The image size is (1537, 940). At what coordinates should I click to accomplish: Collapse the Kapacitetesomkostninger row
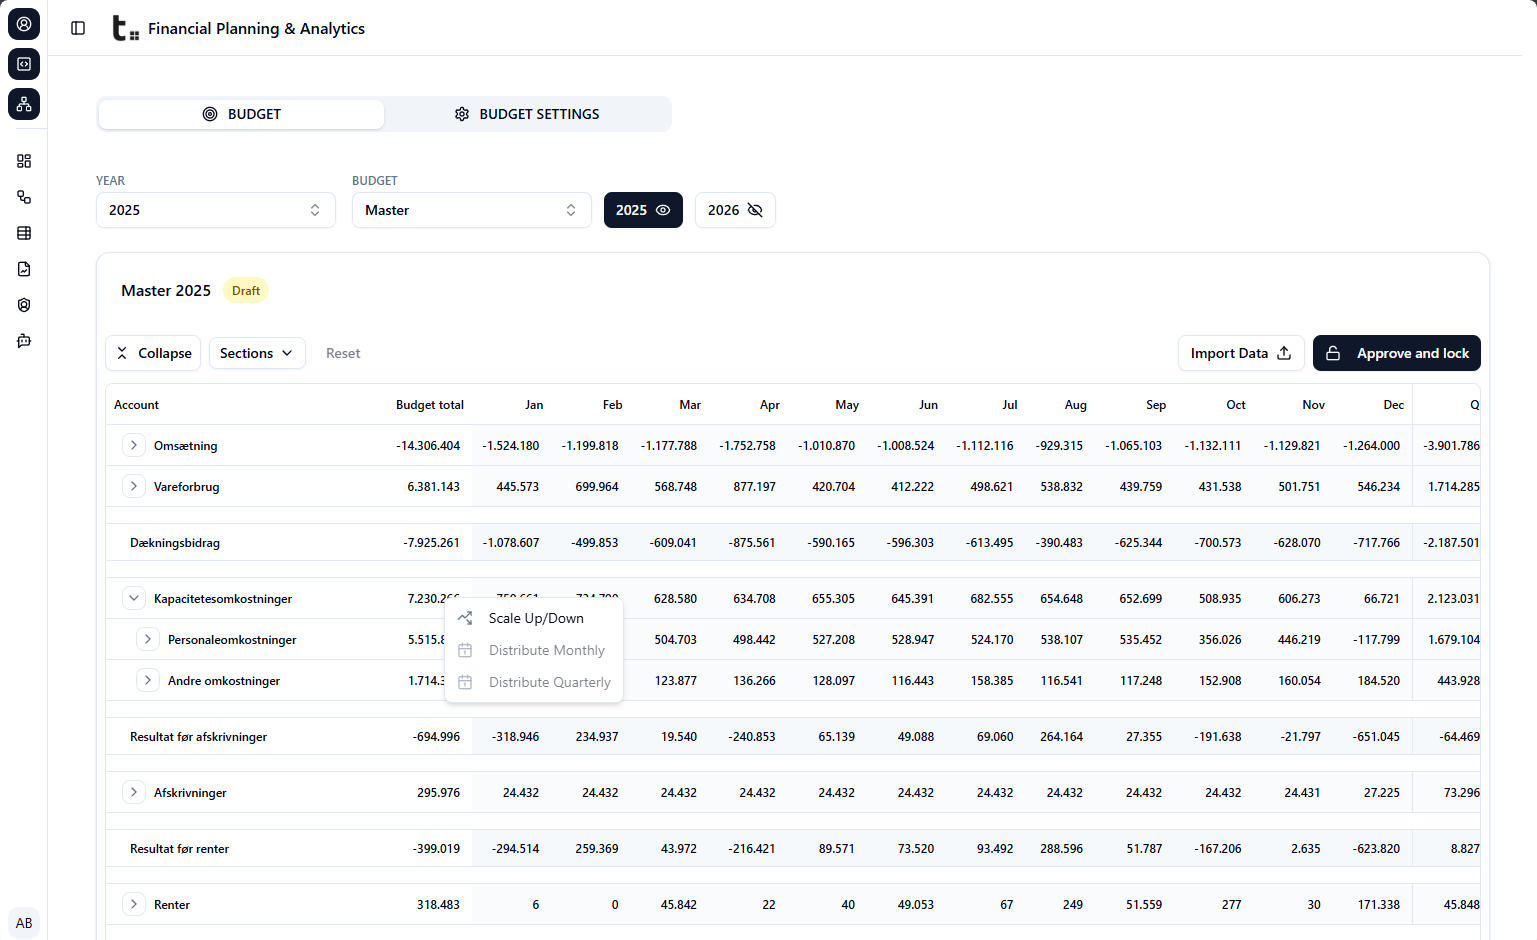tap(134, 599)
